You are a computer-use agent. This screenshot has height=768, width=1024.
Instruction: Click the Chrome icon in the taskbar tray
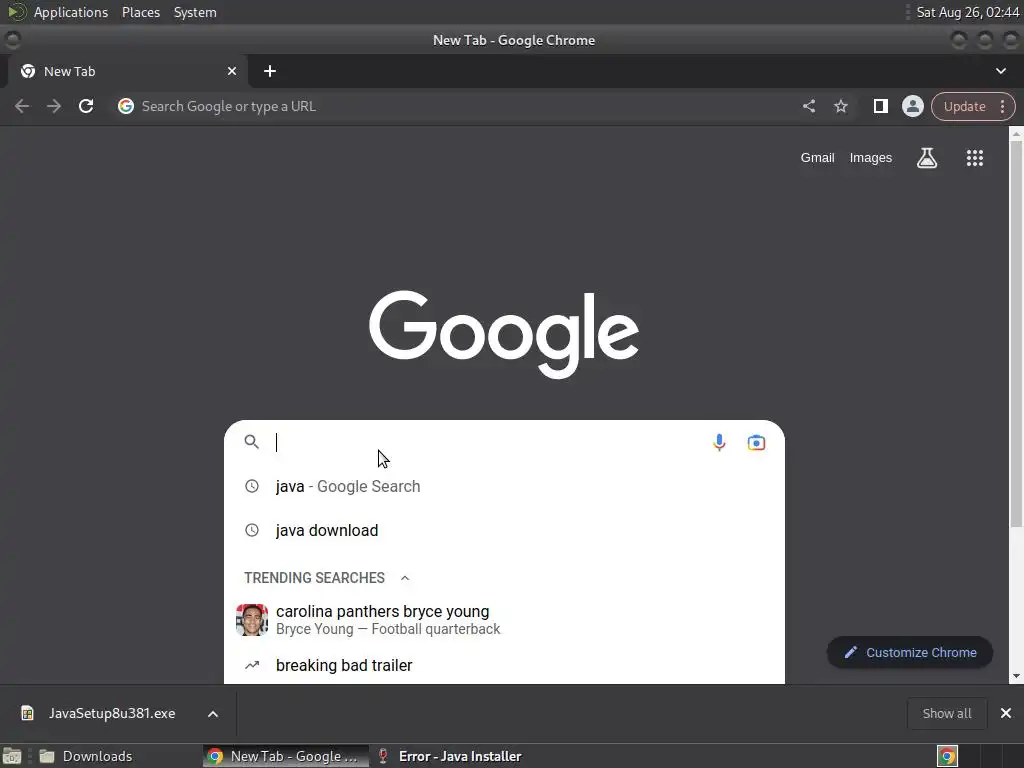947,756
